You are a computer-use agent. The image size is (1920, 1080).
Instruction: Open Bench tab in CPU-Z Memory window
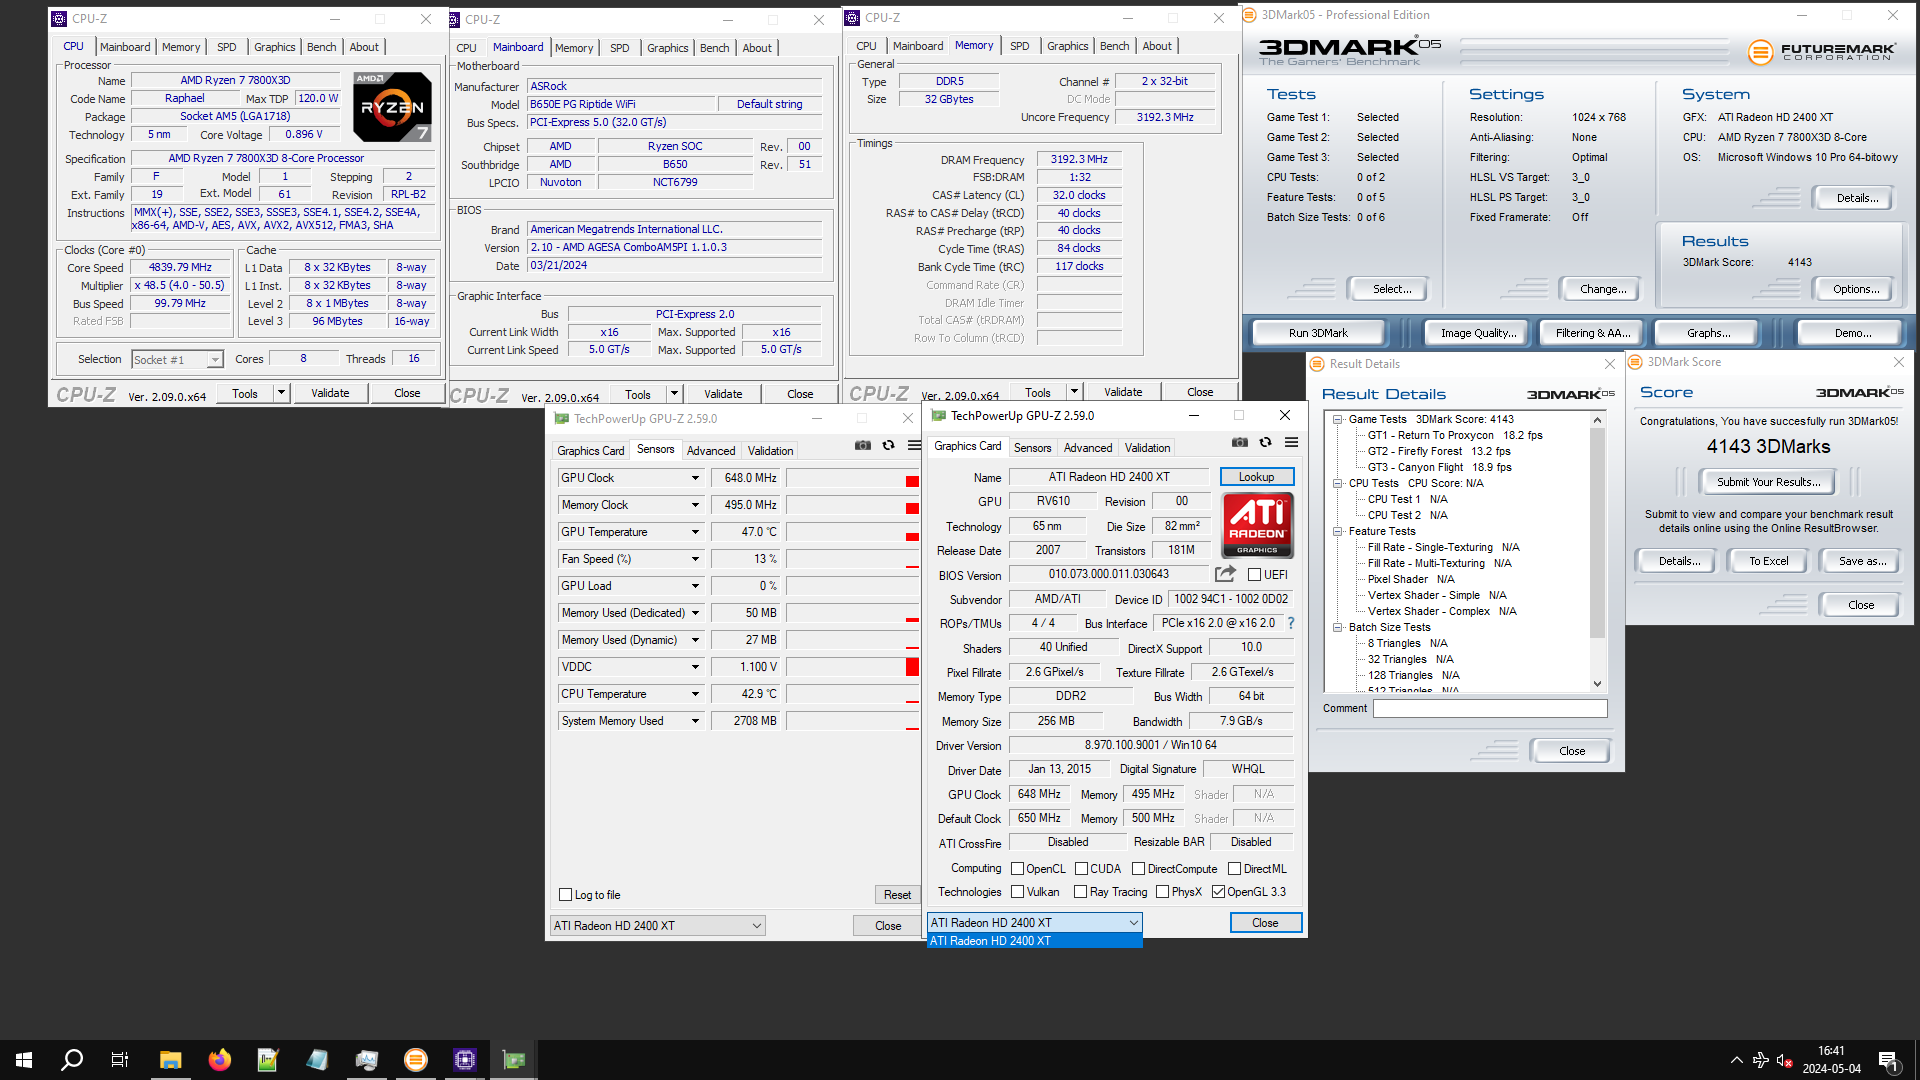click(x=1114, y=46)
